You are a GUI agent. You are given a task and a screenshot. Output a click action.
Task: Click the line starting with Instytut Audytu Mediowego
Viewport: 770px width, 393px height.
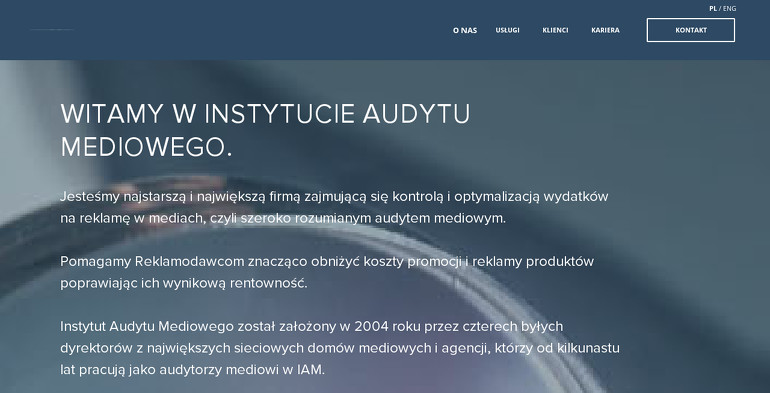click(x=311, y=327)
